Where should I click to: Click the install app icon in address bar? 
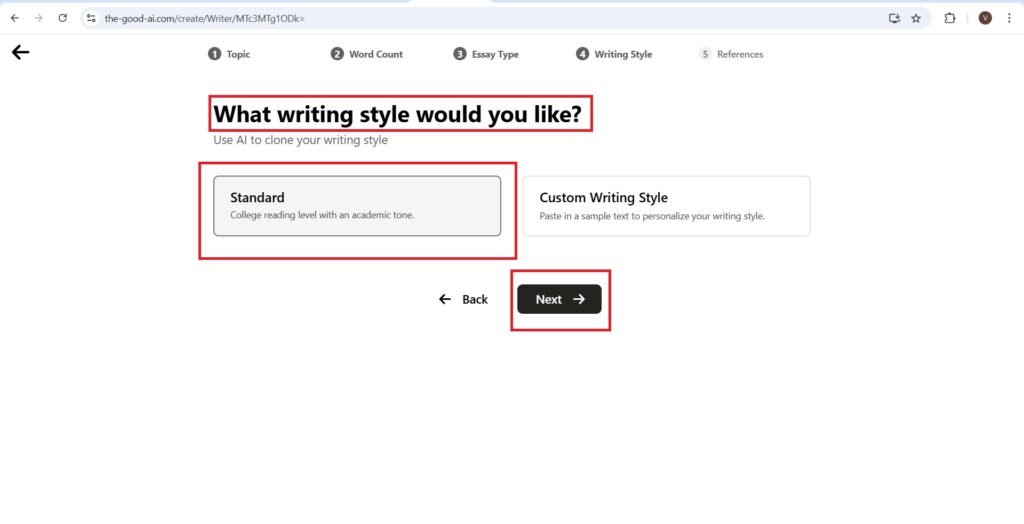coord(894,18)
